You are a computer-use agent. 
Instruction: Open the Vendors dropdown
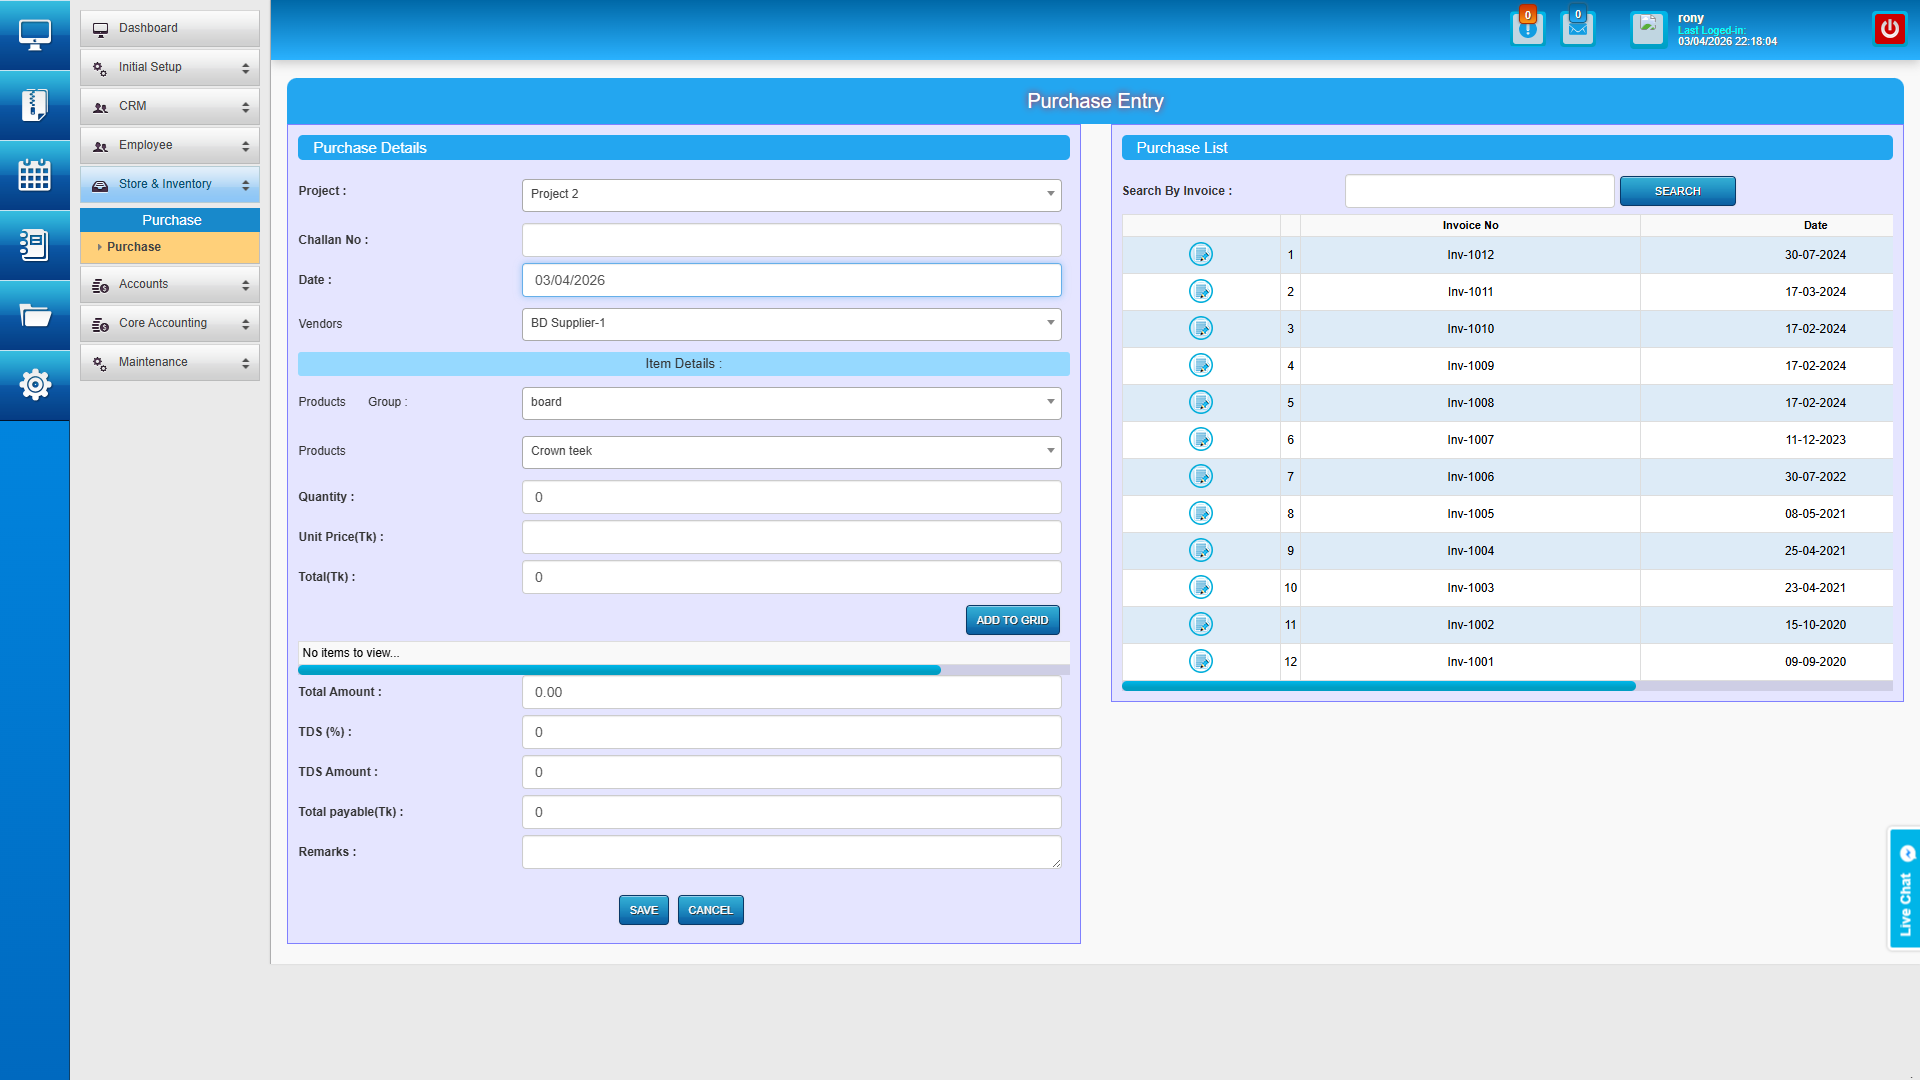coord(790,324)
